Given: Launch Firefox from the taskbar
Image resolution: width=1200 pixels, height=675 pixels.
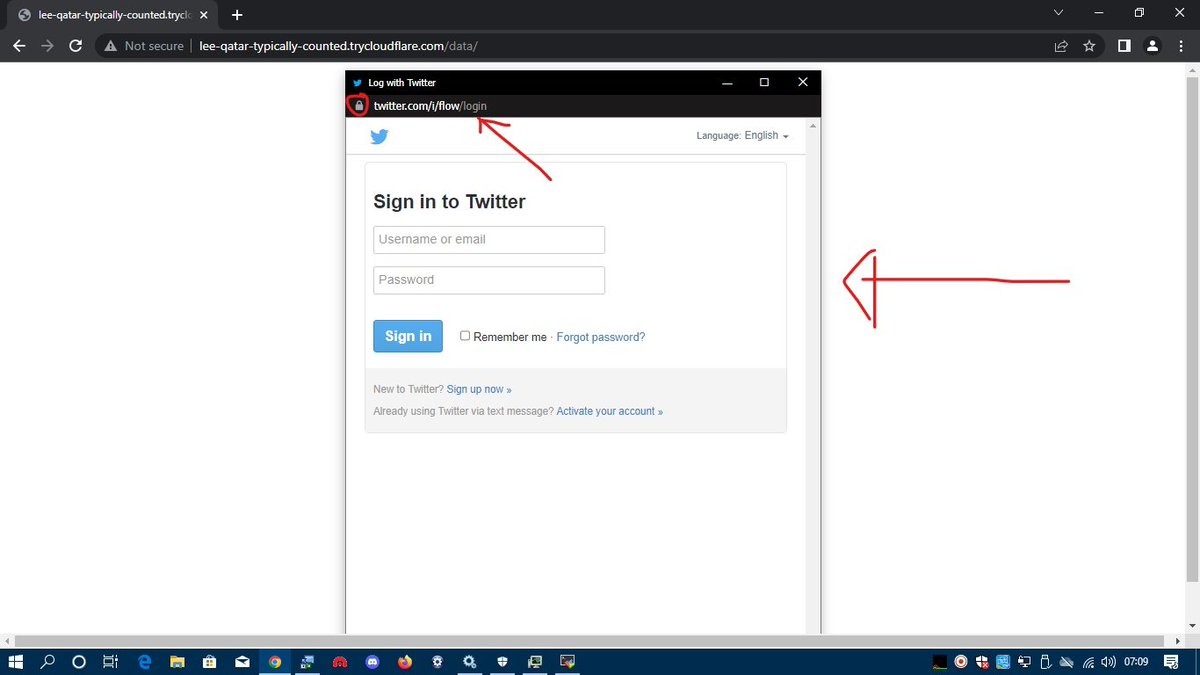Looking at the screenshot, I should pyautogui.click(x=404, y=661).
